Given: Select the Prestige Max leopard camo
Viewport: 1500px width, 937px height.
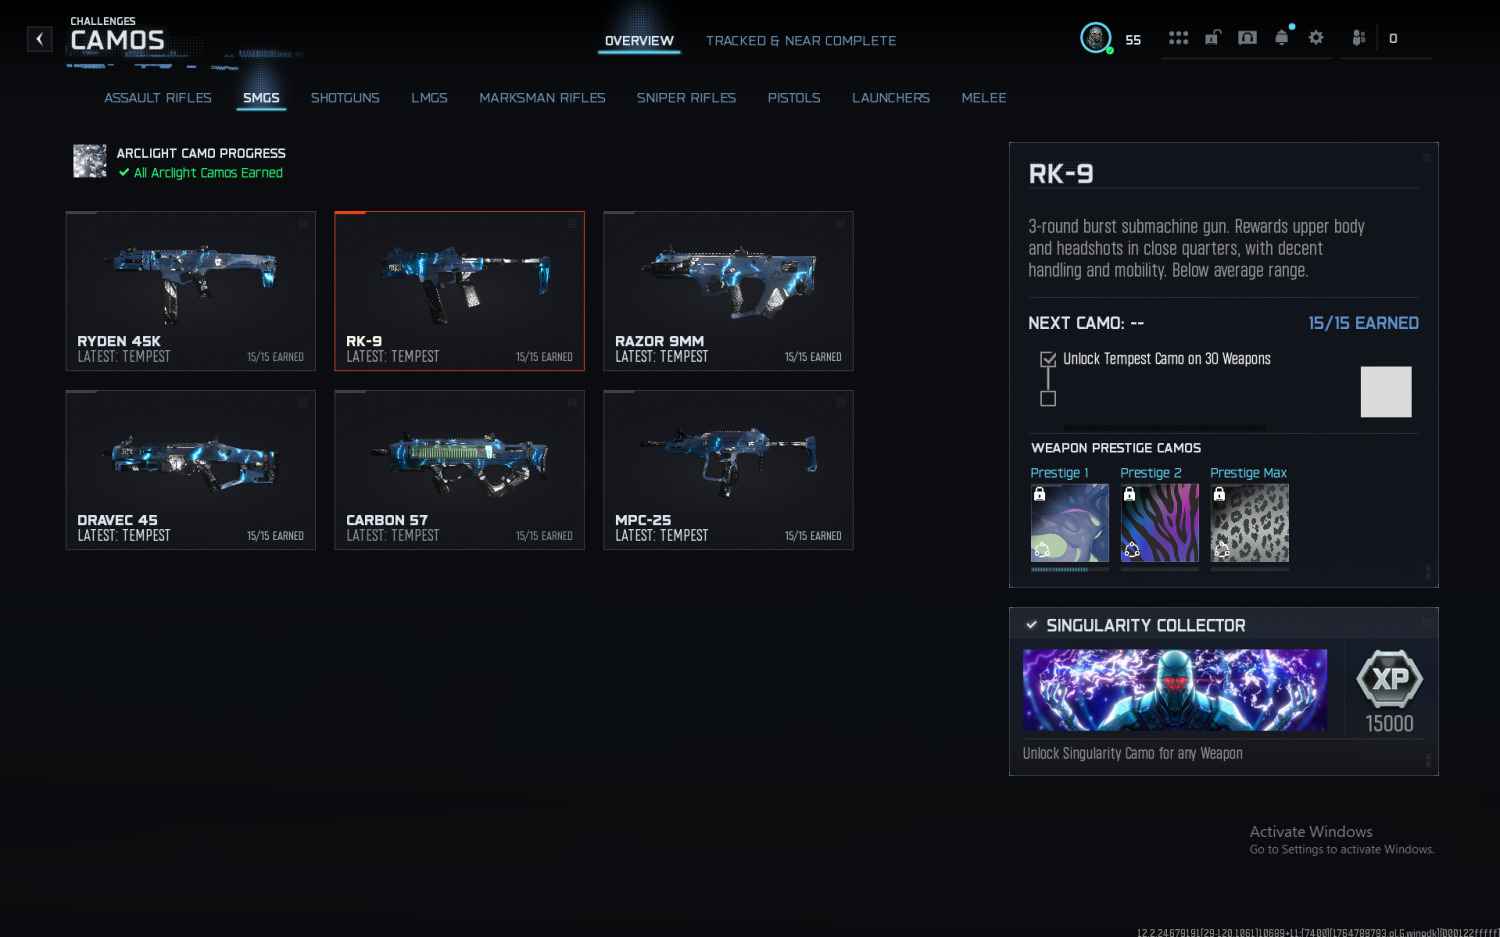Looking at the screenshot, I should pos(1249,523).
